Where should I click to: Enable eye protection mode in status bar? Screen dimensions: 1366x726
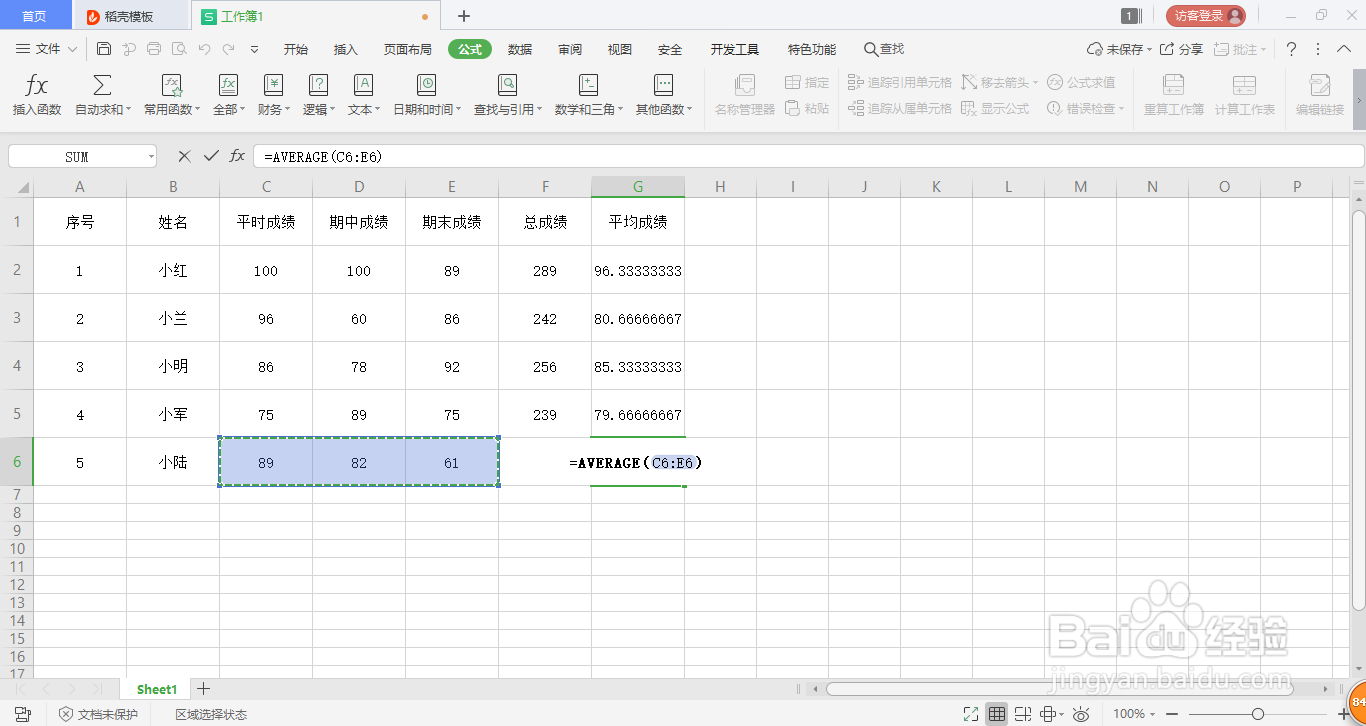point(1080,714)
